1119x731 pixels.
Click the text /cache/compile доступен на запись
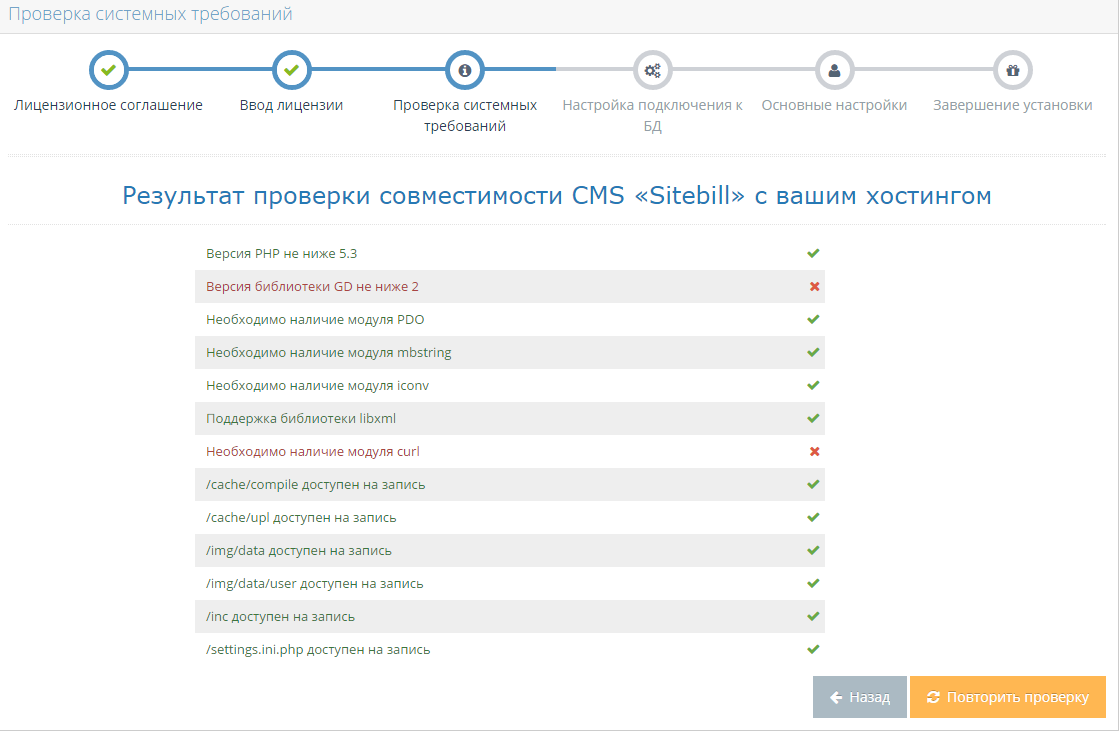315,485
